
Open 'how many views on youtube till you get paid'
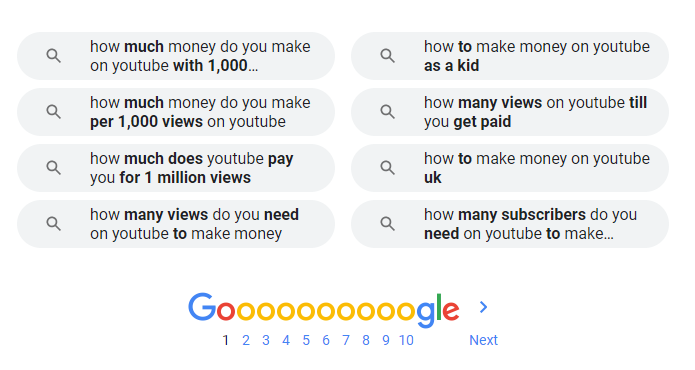click(510, 112)
